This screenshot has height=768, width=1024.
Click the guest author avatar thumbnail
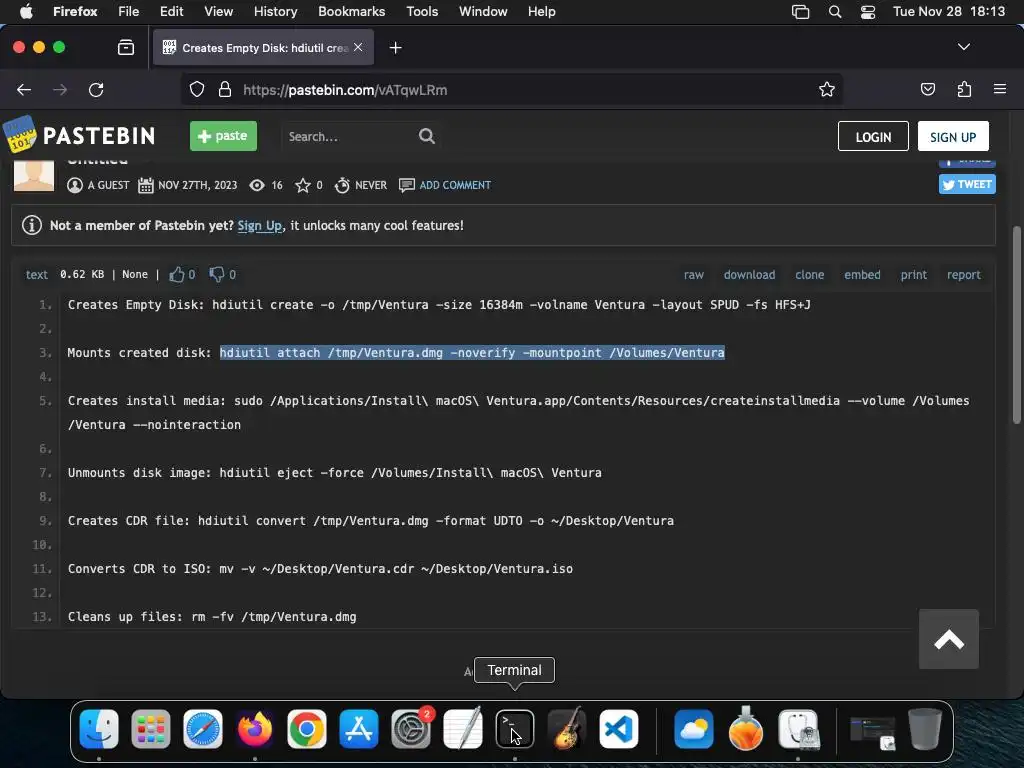[34, 174]
